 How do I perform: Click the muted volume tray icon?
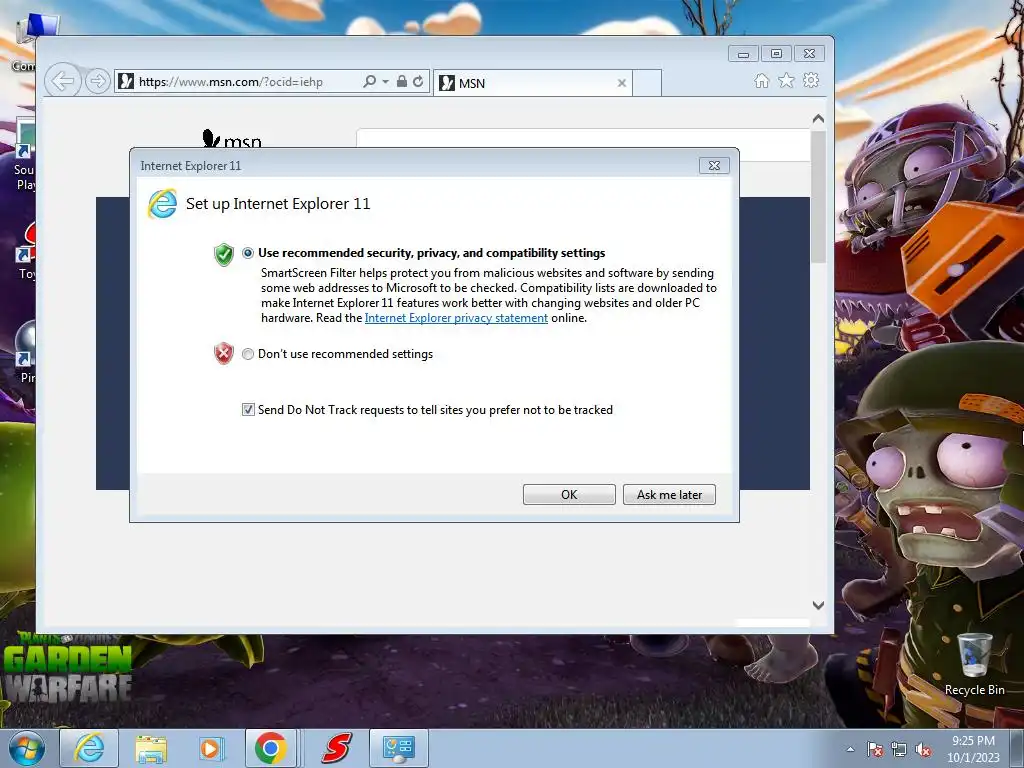[923, 749]
